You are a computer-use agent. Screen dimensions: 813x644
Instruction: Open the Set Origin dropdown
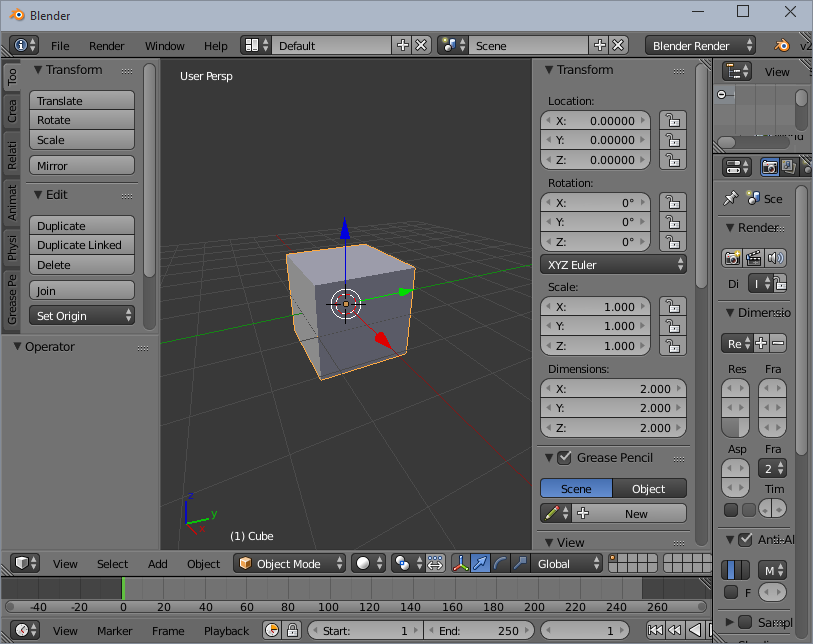tap(82, 315)
